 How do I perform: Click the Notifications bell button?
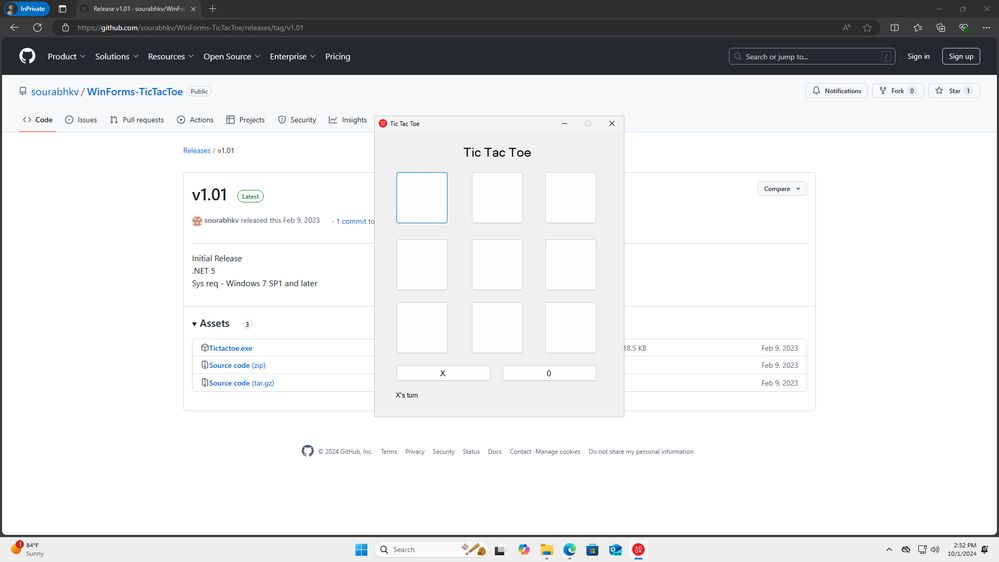pos(837,91)
